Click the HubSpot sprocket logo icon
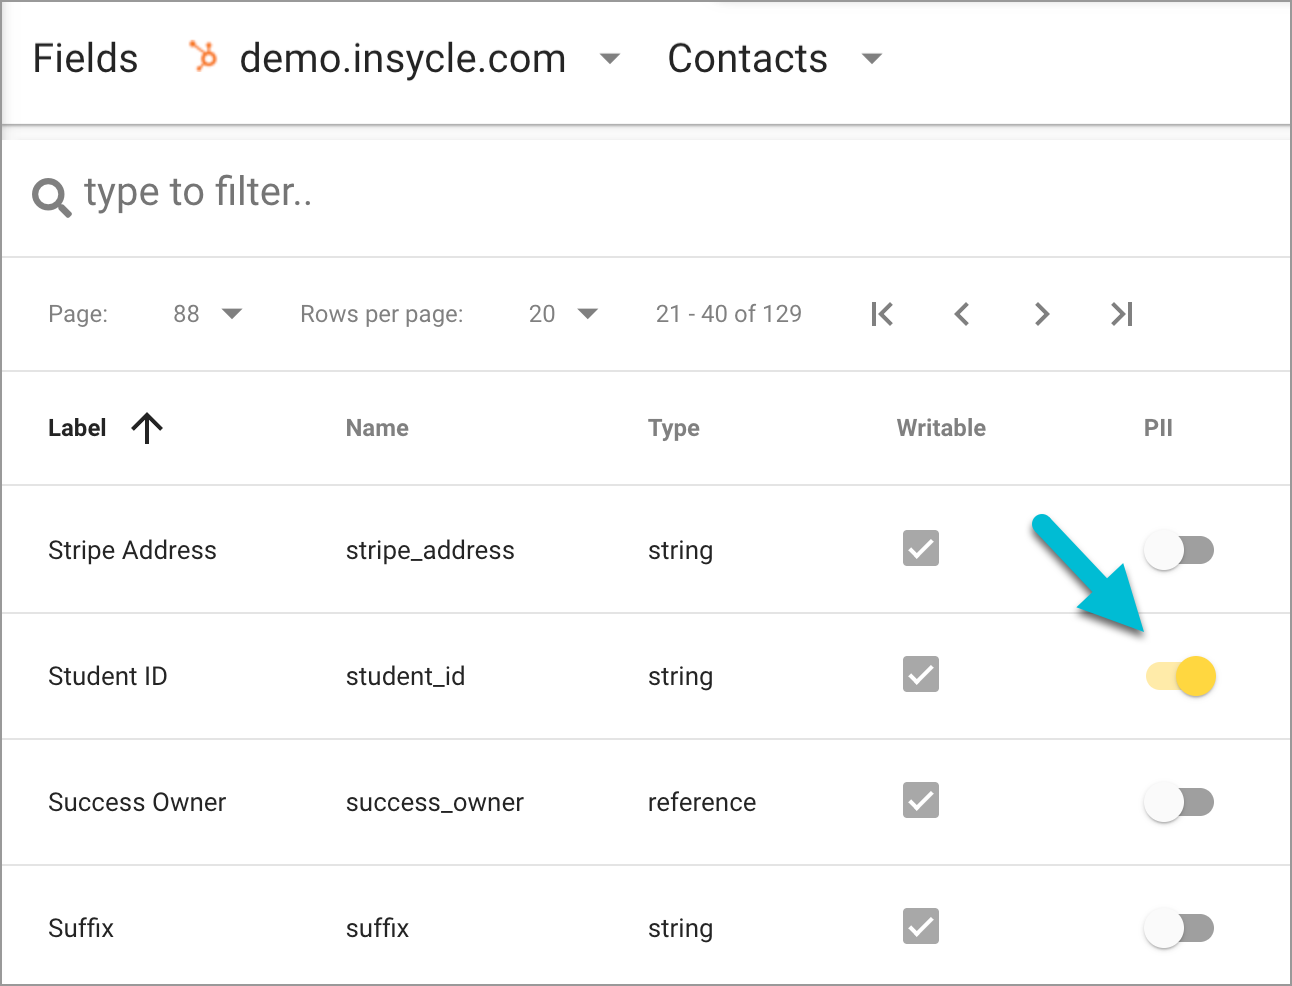The width and height of the screenshot is (1292, 986). (202, 58)
